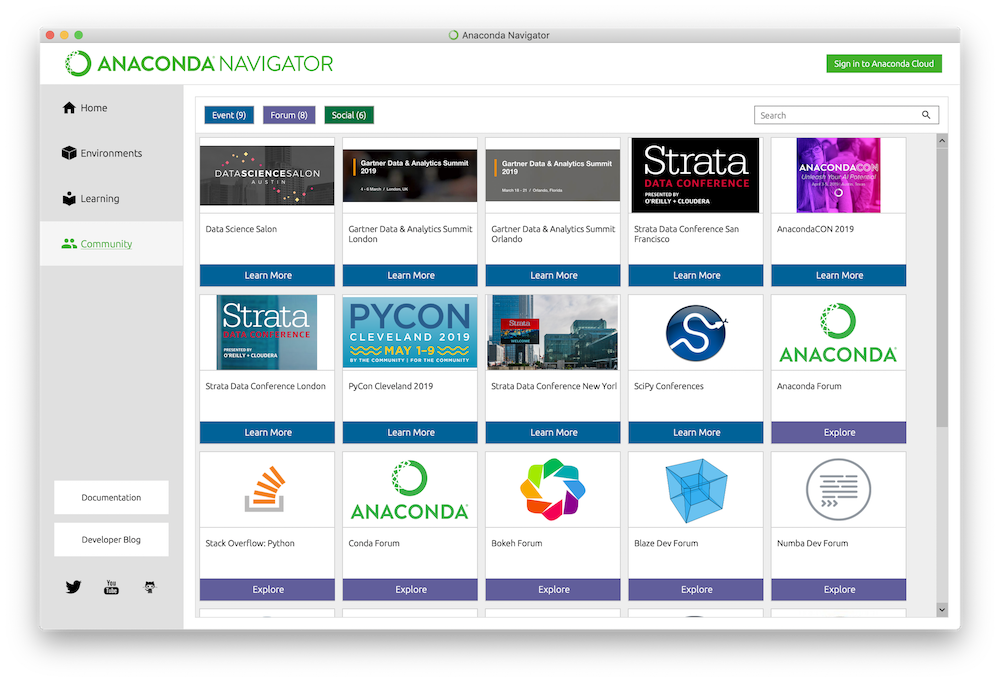Open the YouTube icon link
Screen dimensions: 1000x682
click(x=111, y=587)
